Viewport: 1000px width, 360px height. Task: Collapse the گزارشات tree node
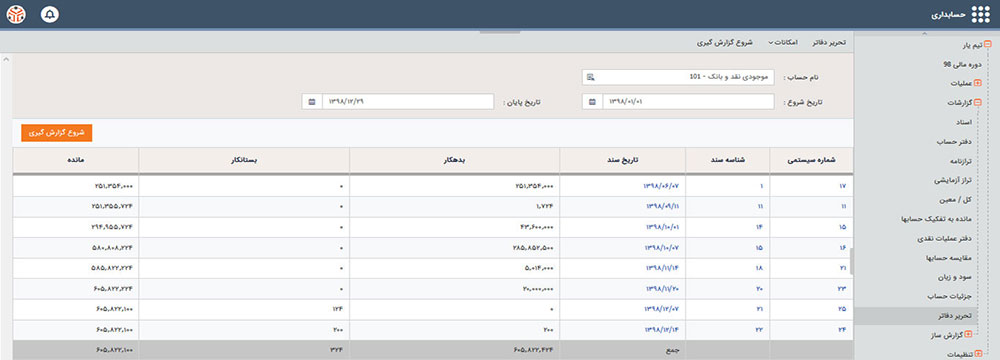click(x=977, y=102)
